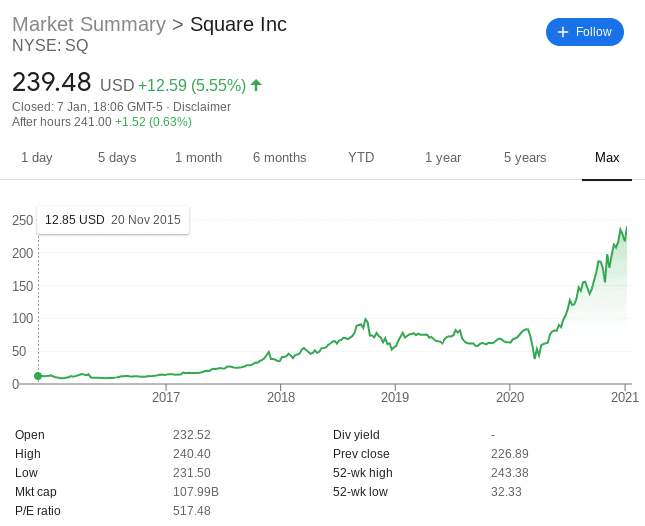The width and height of the screenshot is (645, 526).
Task: Click the 150 y-axis label
Action: [x=23, y=286]
